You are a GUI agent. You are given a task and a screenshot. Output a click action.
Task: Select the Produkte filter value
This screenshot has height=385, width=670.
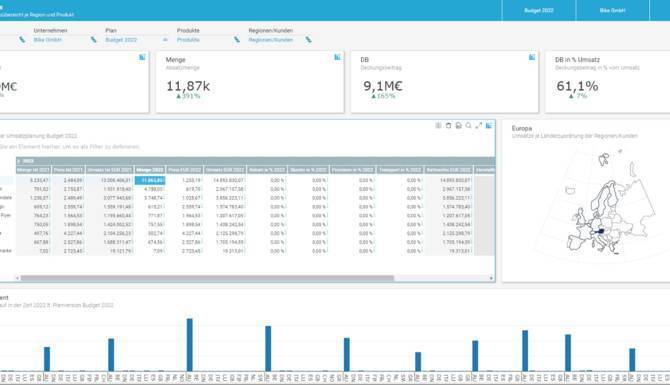188,40
